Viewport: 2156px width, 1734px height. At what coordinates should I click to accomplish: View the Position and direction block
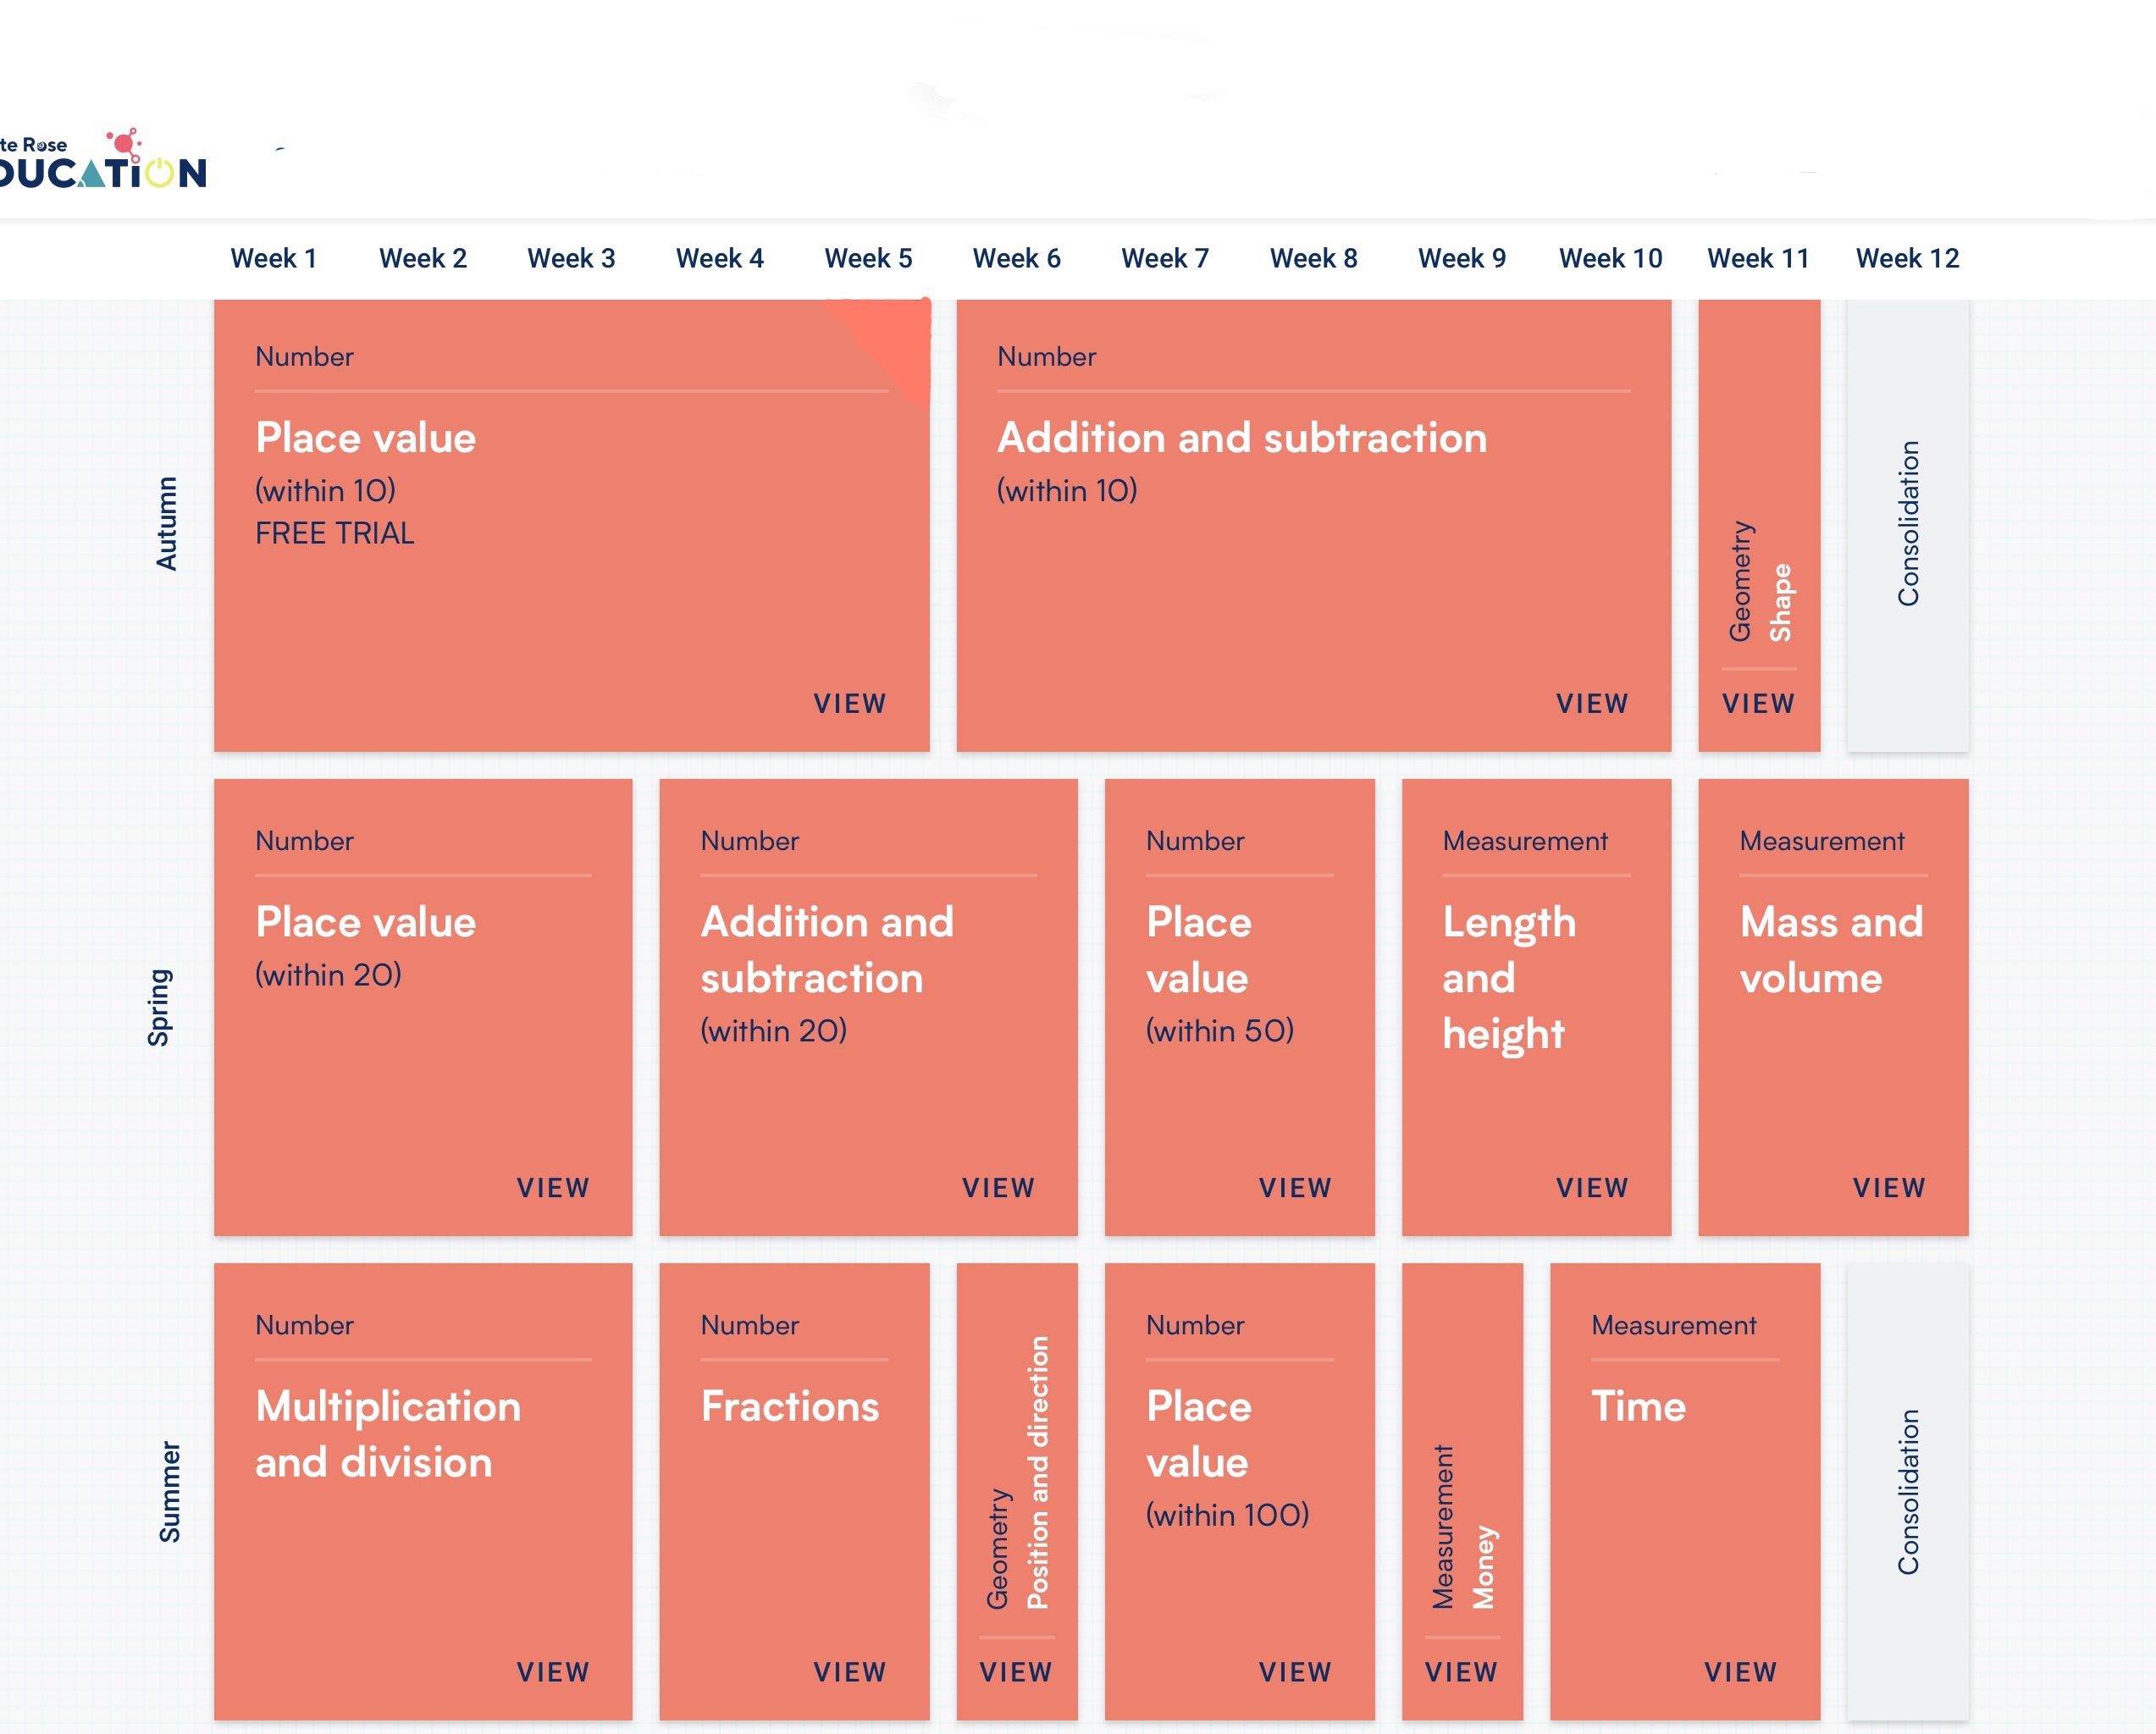1016,1671
